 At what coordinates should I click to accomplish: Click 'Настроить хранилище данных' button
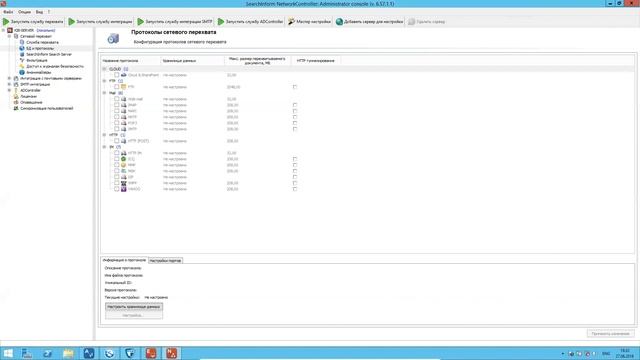click(x=134, y=307)
